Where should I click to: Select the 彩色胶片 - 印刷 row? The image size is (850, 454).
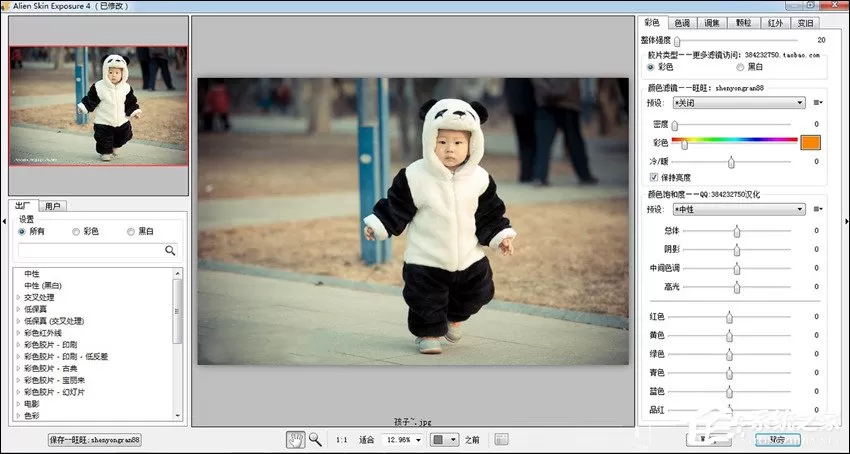tap(50, 344)
